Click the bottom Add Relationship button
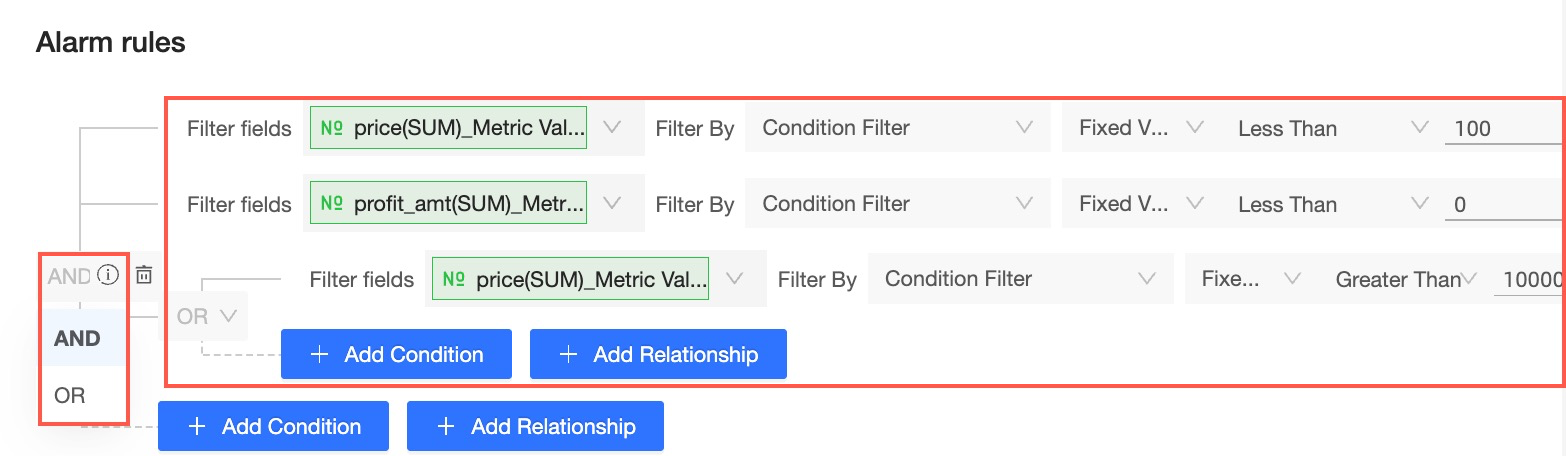 coord(535,427)
